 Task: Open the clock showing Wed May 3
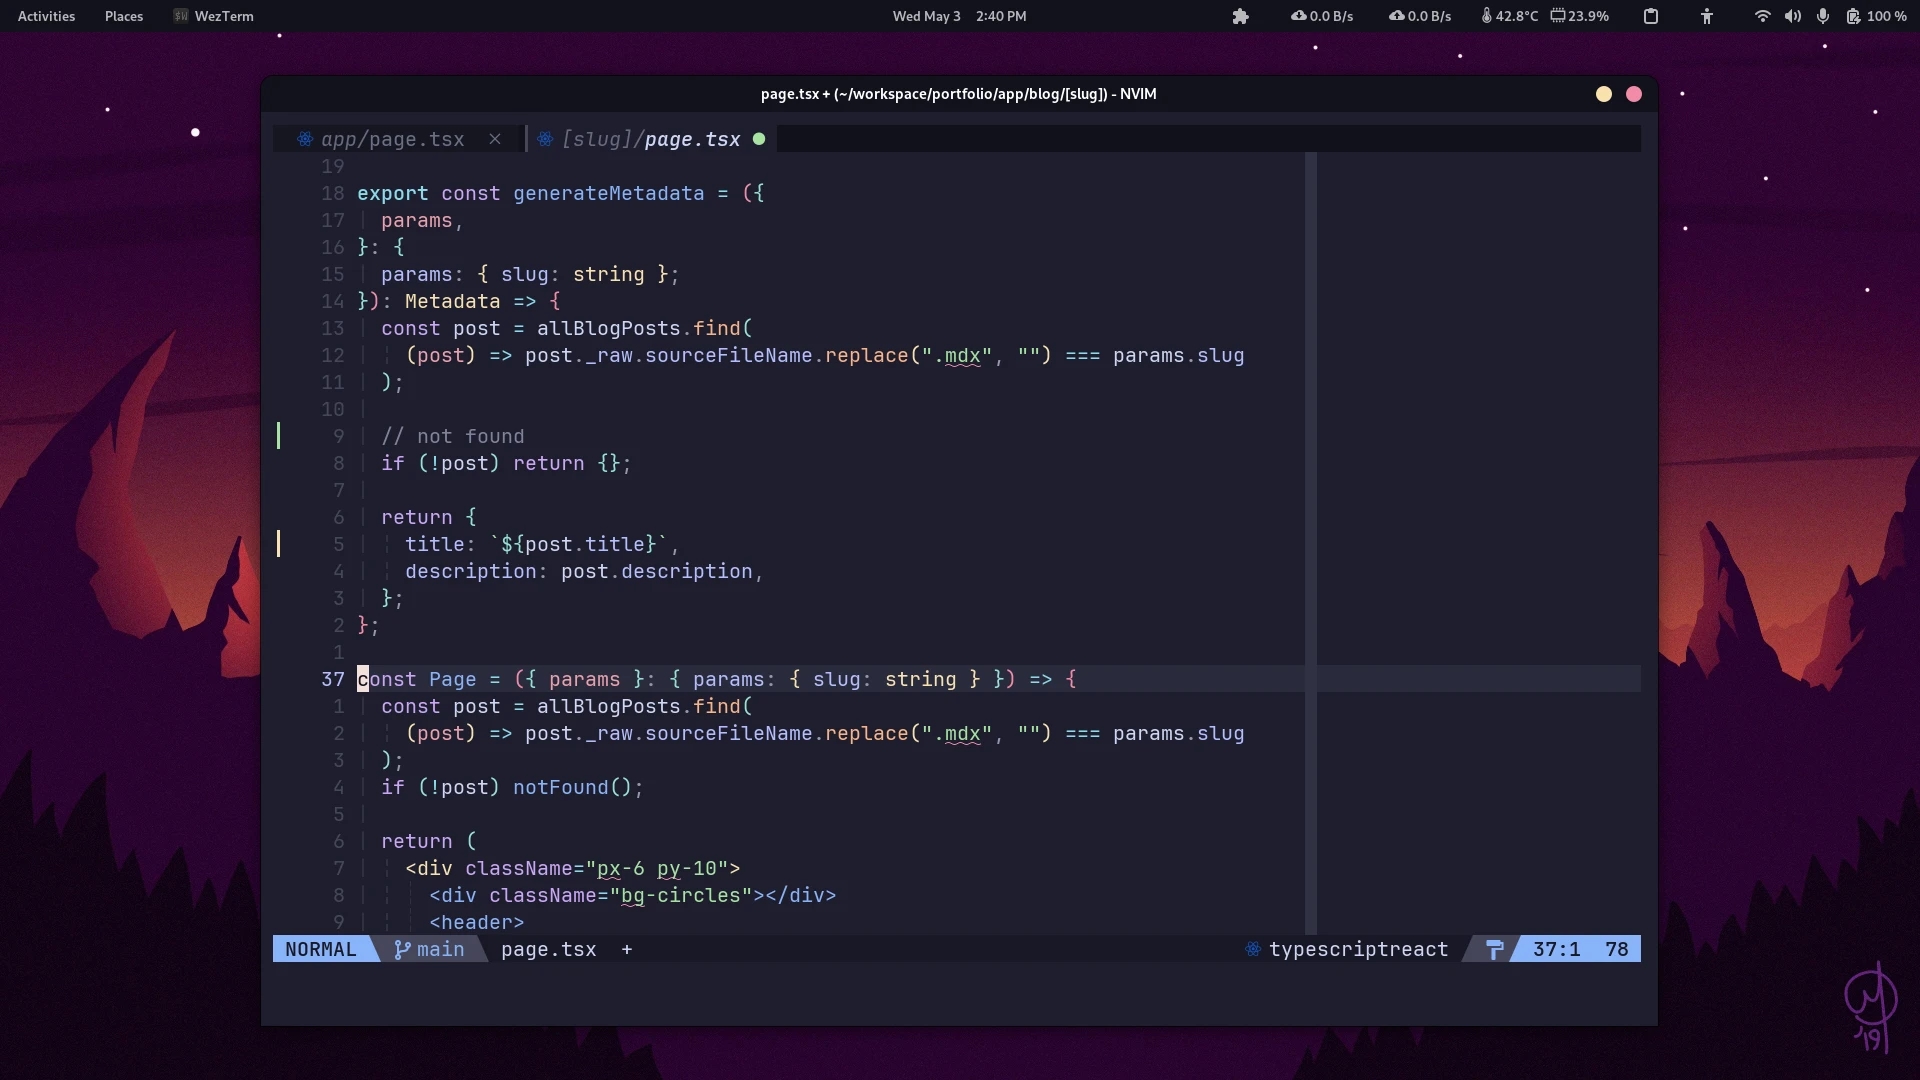pyautogui.click(x=959, y=16)
